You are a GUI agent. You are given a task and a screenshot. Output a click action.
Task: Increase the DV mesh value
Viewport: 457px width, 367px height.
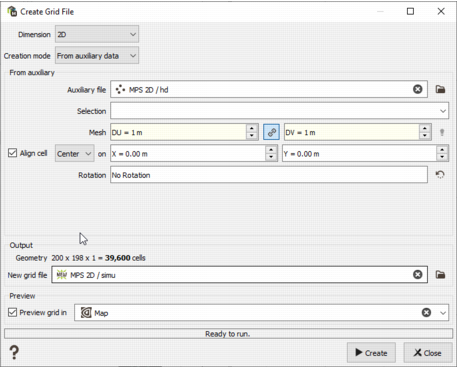(x=425, y=128)
